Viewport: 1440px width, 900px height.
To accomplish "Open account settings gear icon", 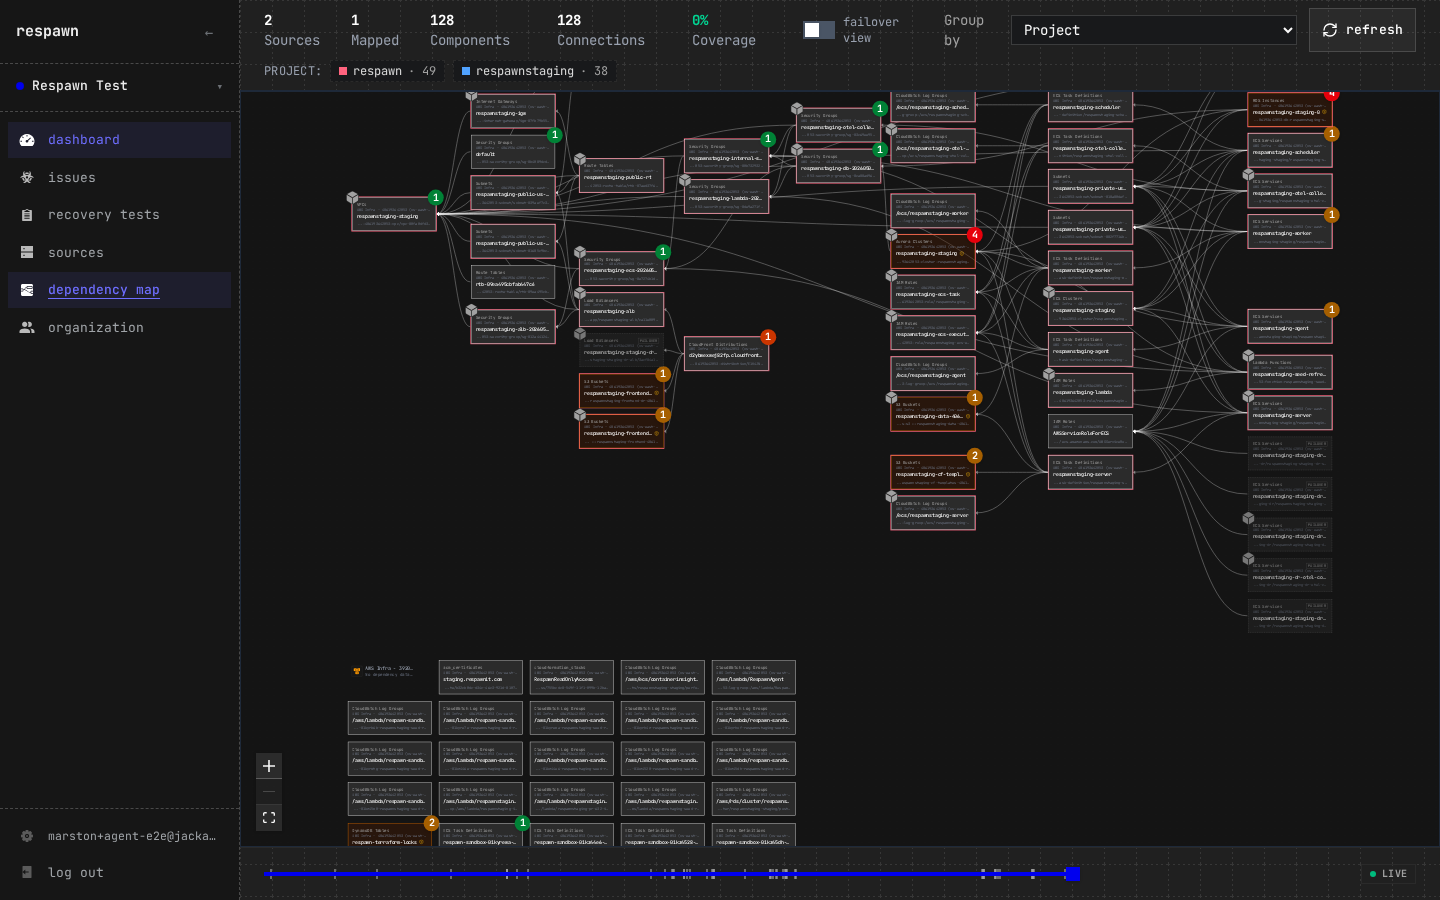I will 27,836.
